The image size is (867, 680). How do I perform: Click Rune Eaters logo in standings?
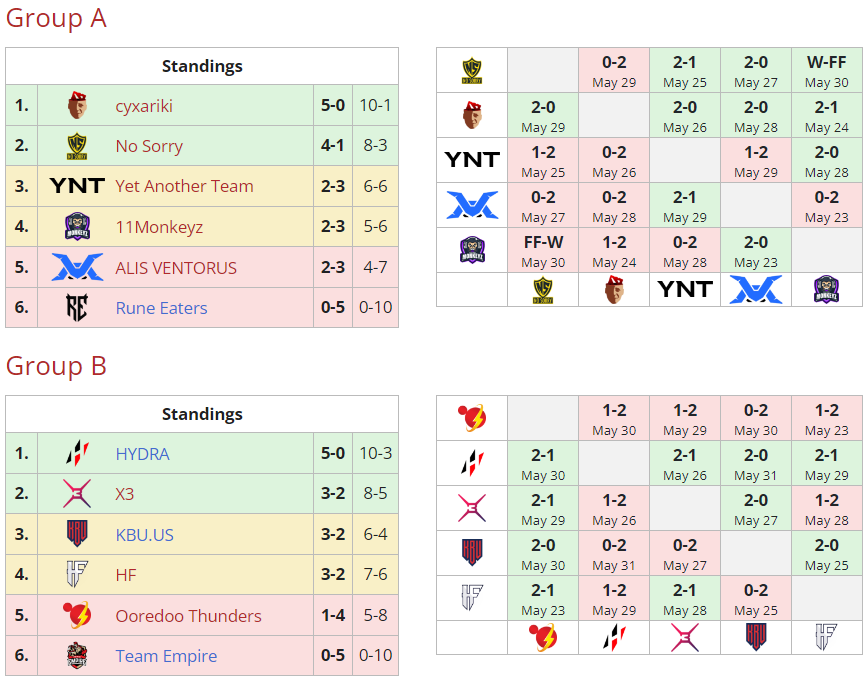coord(77,308)
